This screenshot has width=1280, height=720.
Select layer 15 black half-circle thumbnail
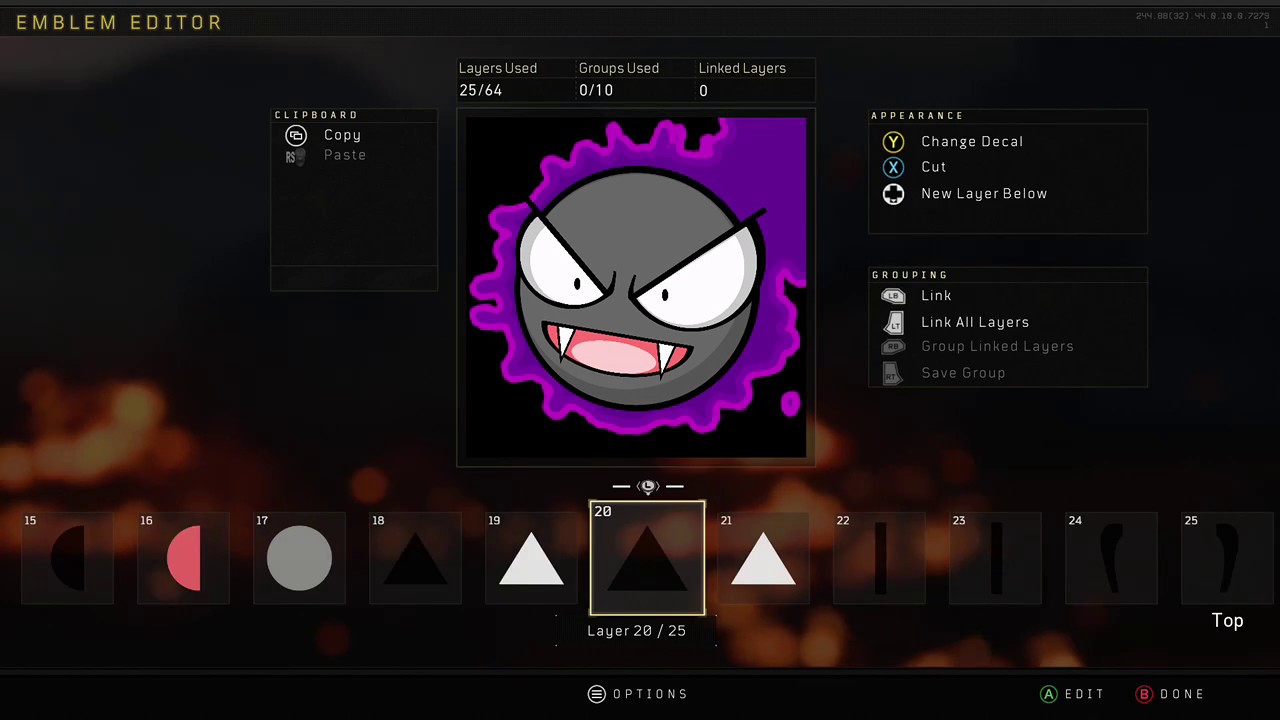pos(67,558)
